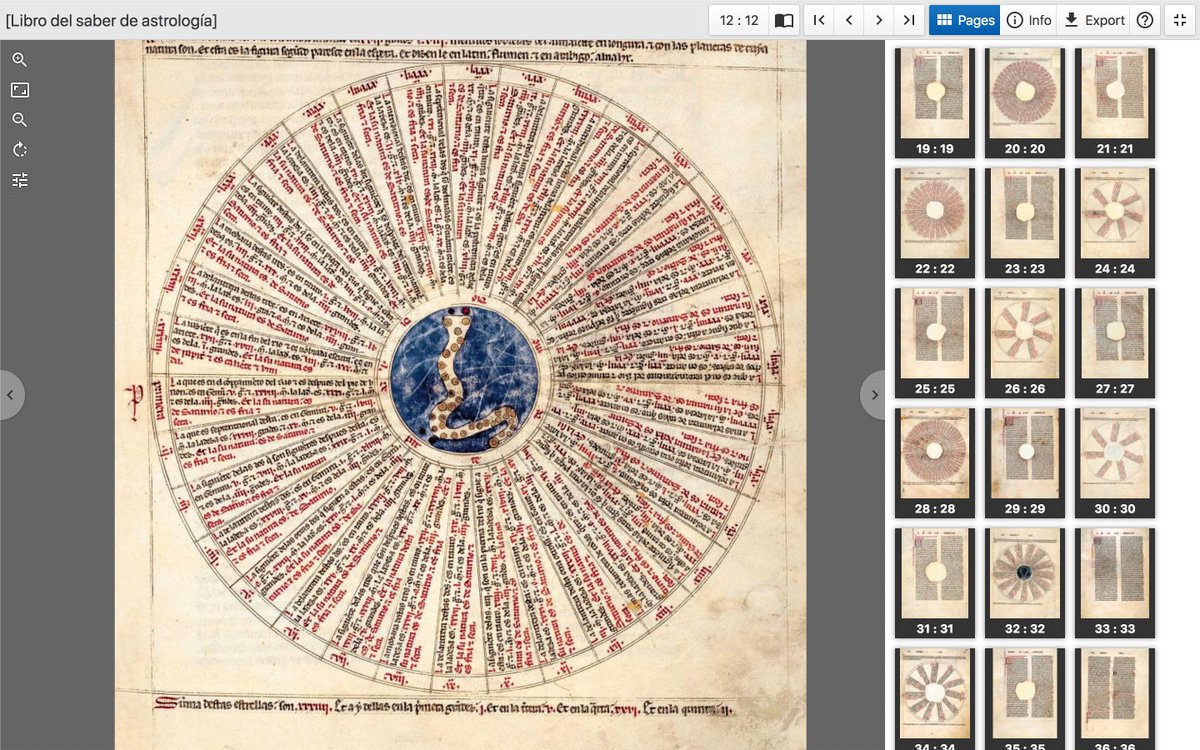The height and width of the screenshot is (750, 1200).
Task: Go to previous page in toolbar
Action: pyautogui.click(x=849, y=20)
